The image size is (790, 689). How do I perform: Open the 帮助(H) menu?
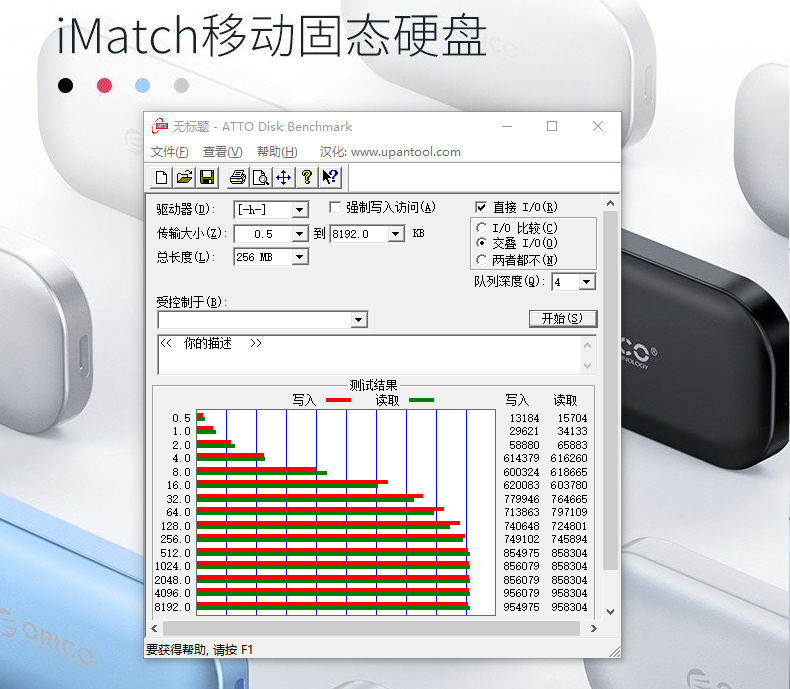(x=277, y=152)
